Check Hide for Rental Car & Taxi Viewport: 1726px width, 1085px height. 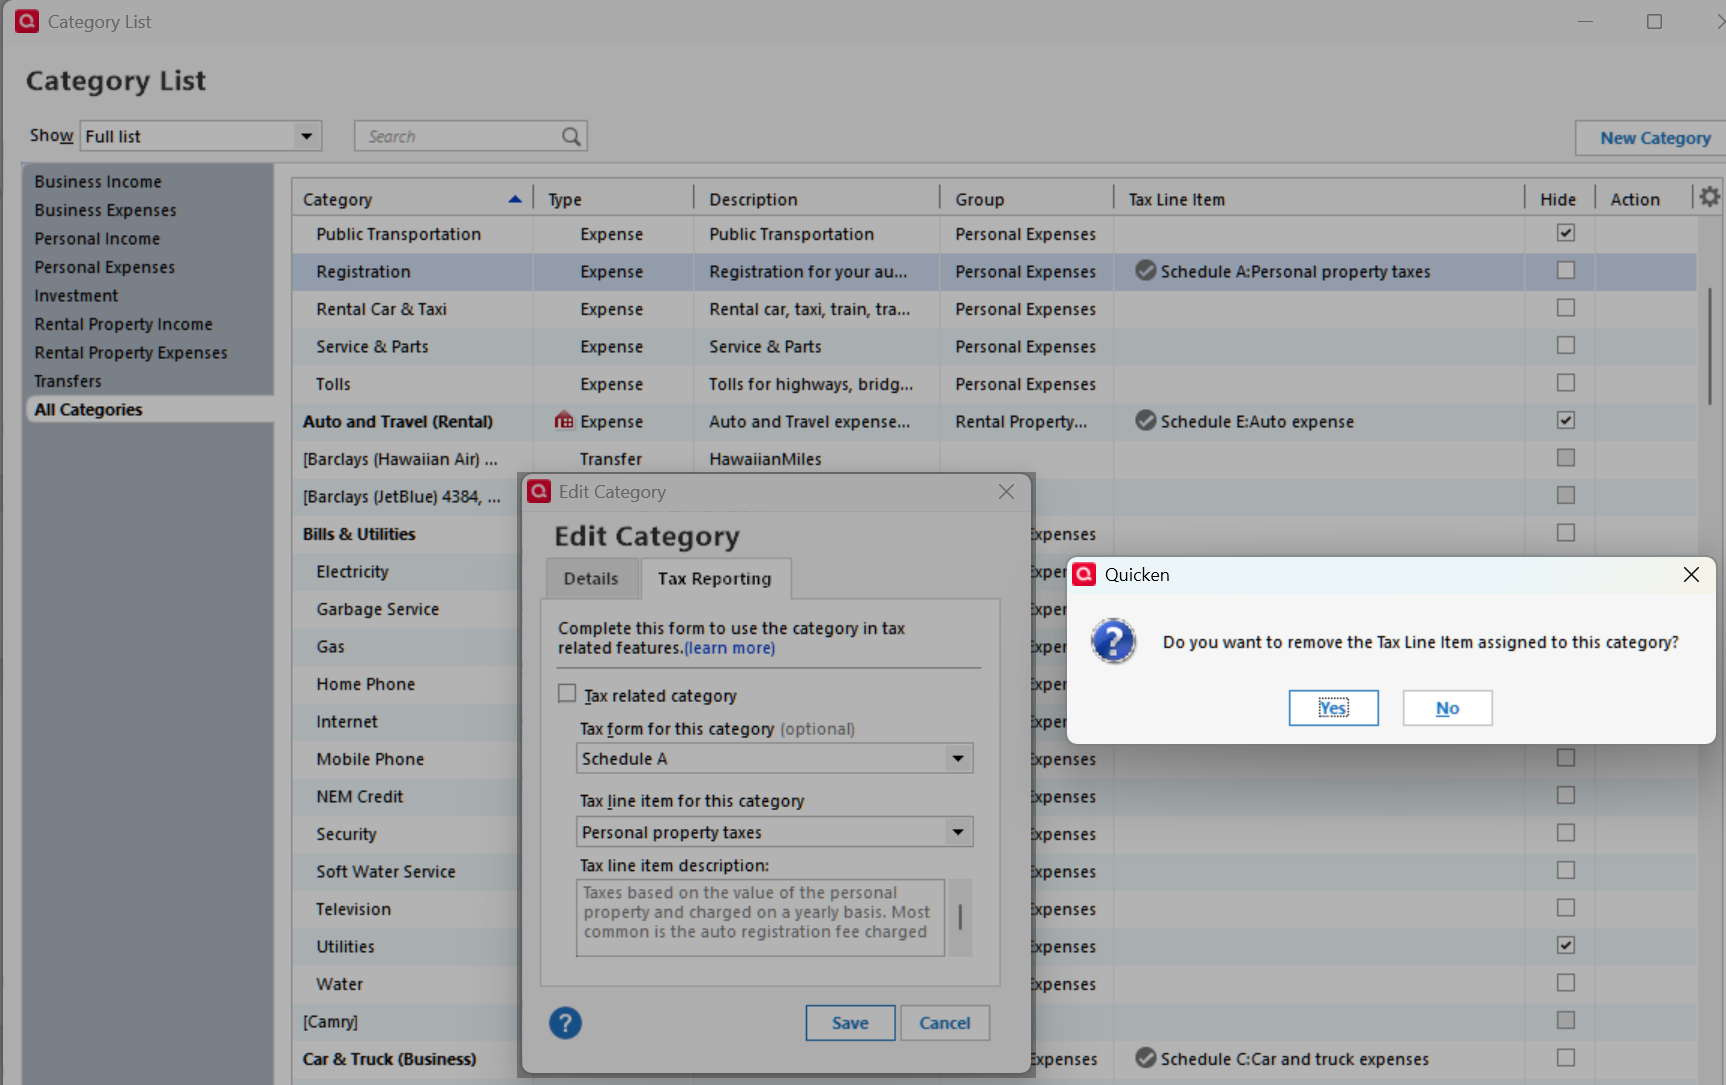pos(1566,308)
